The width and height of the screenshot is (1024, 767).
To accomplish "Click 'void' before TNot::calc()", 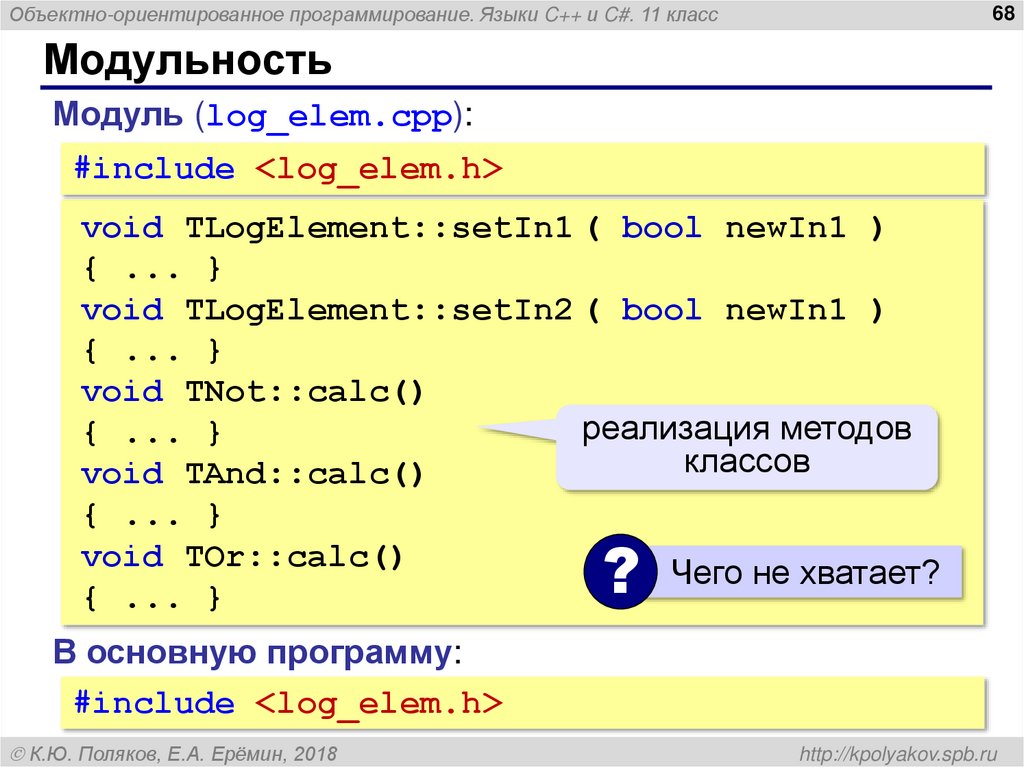I will point(122,393).
